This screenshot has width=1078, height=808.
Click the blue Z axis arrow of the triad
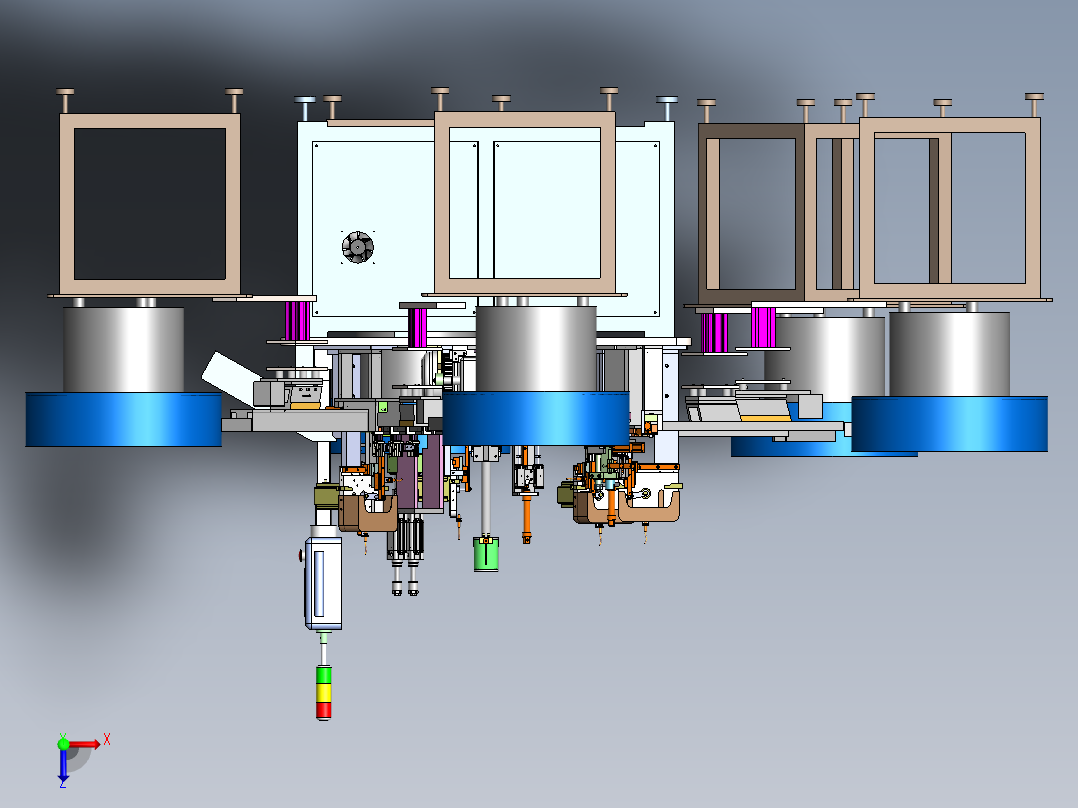click(x=63, y=765)
